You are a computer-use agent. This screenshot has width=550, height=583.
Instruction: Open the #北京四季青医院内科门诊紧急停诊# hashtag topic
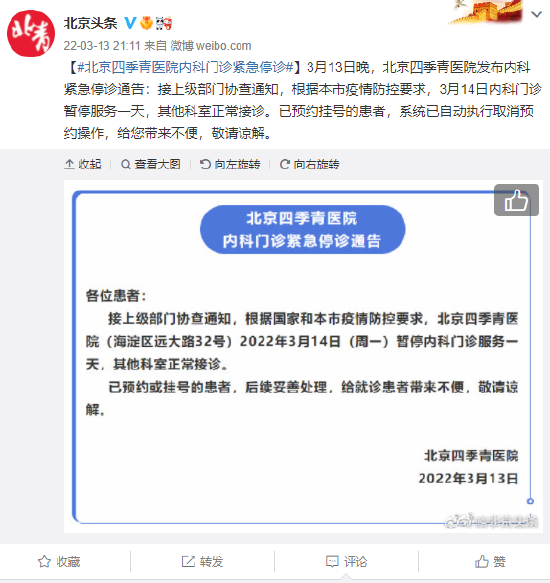click(x=186, y=67)
